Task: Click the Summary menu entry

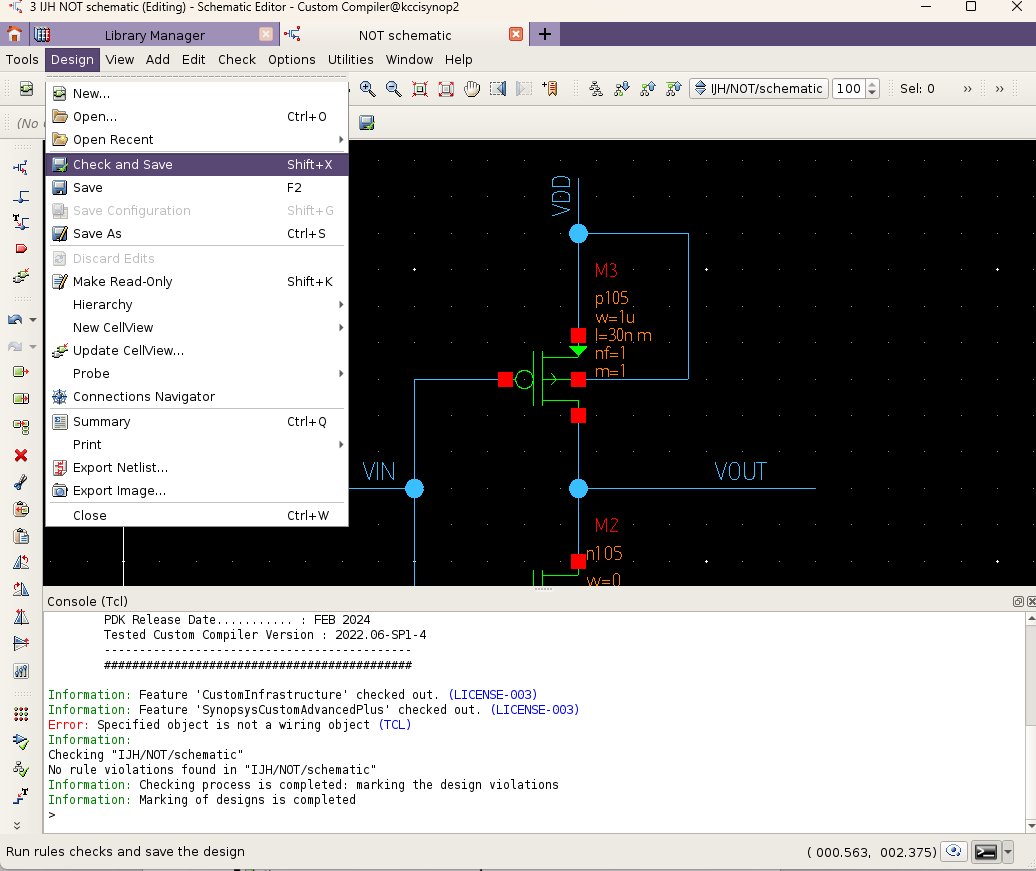Action: click(197, 422)
